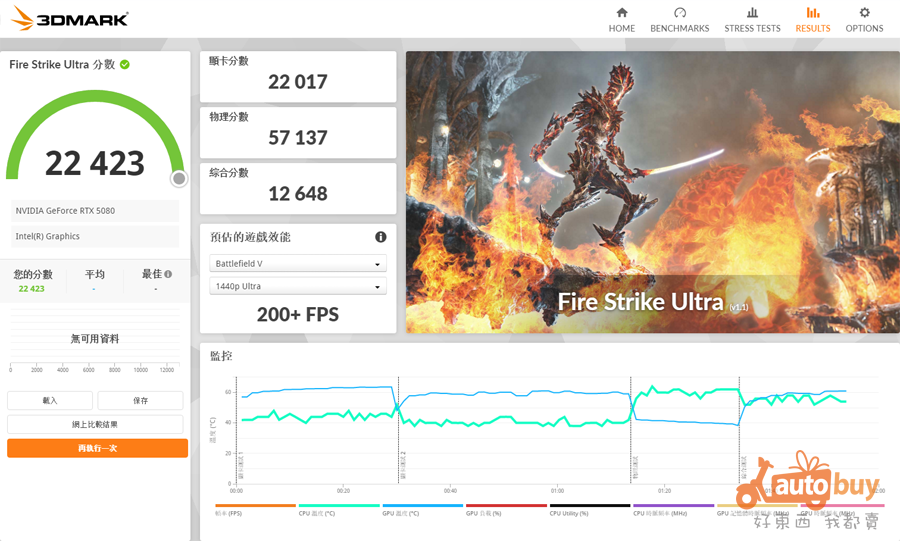Go to the Home tab icon
900x541 pixels.
(x=621, y=13)
